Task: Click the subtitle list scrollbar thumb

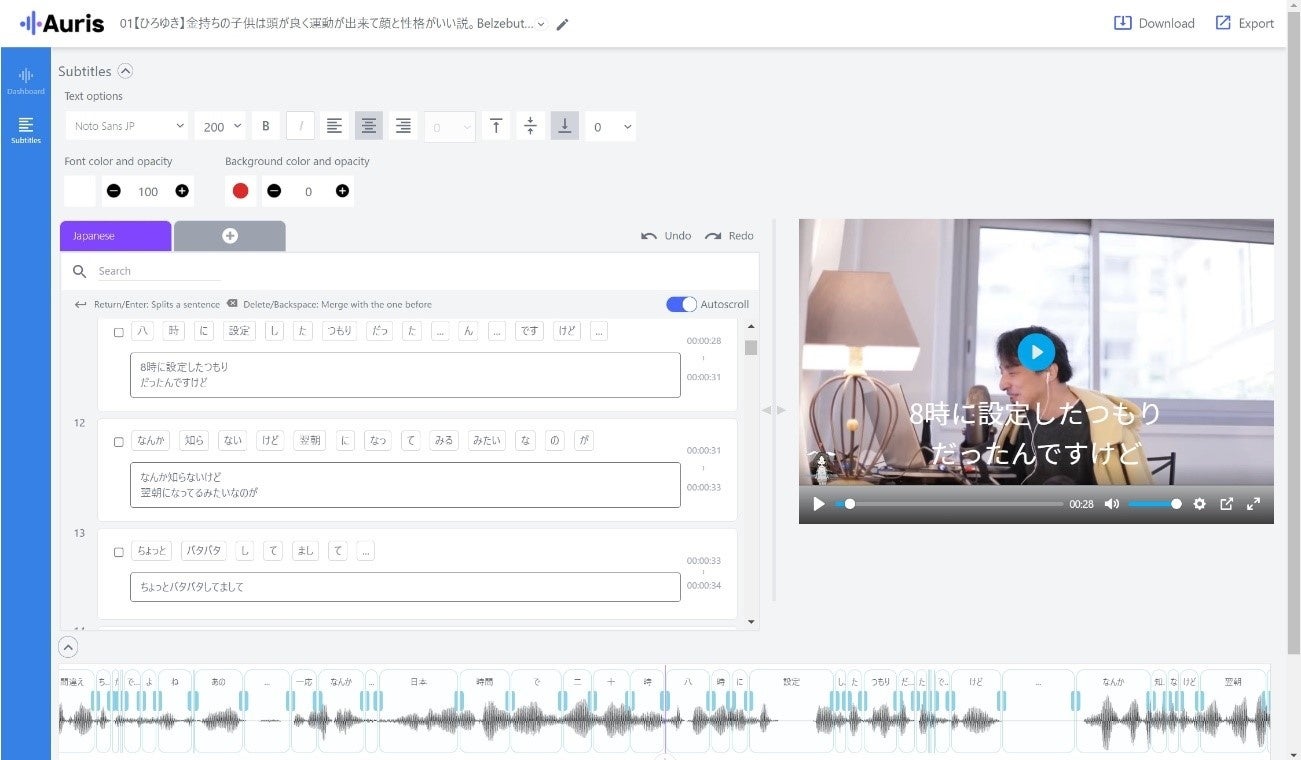Action: pos(751,348)
